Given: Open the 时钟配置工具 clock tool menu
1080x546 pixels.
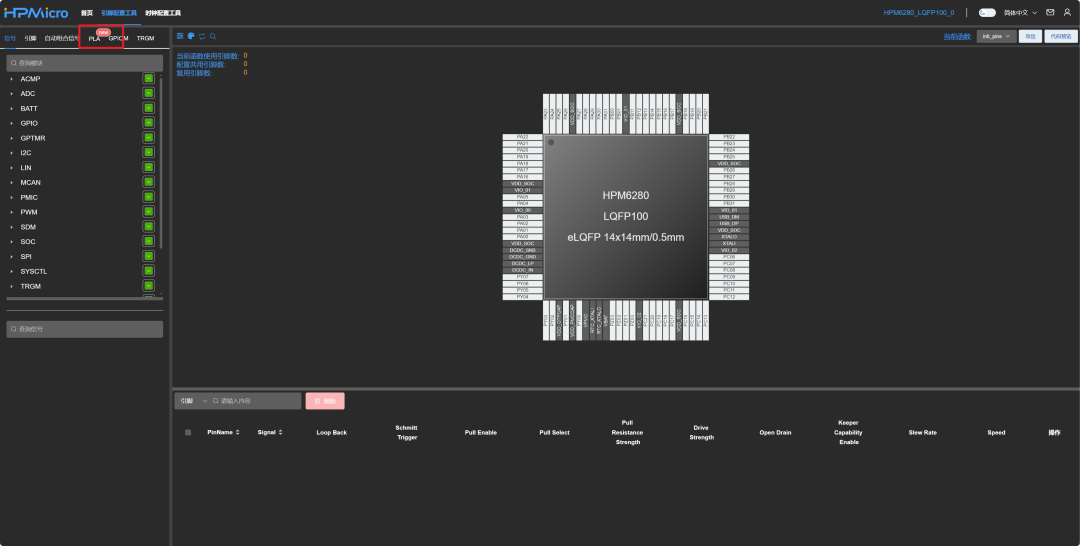Looking at the screenshot, I should coord(163,13).
